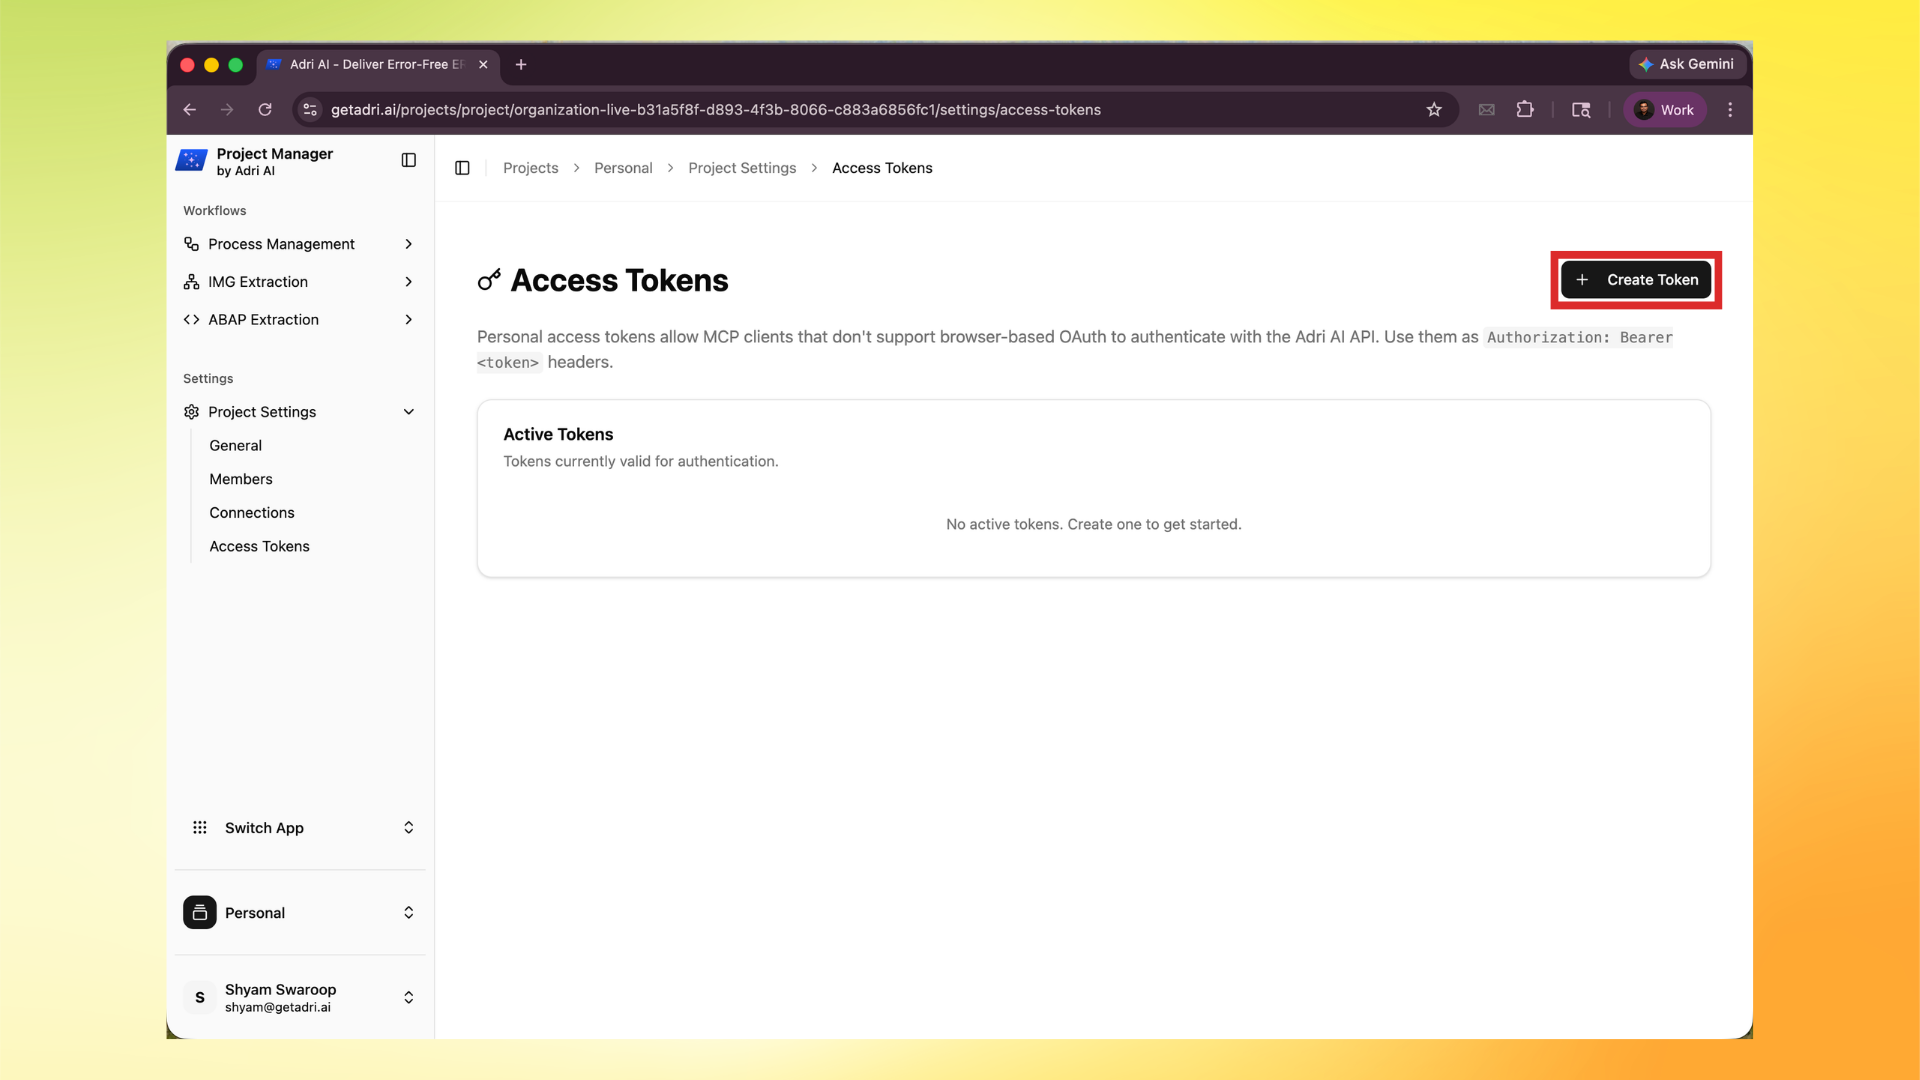Screen dimensions: 1920x1080
Task: Click the Create Token button
Action: [1635, 280]
